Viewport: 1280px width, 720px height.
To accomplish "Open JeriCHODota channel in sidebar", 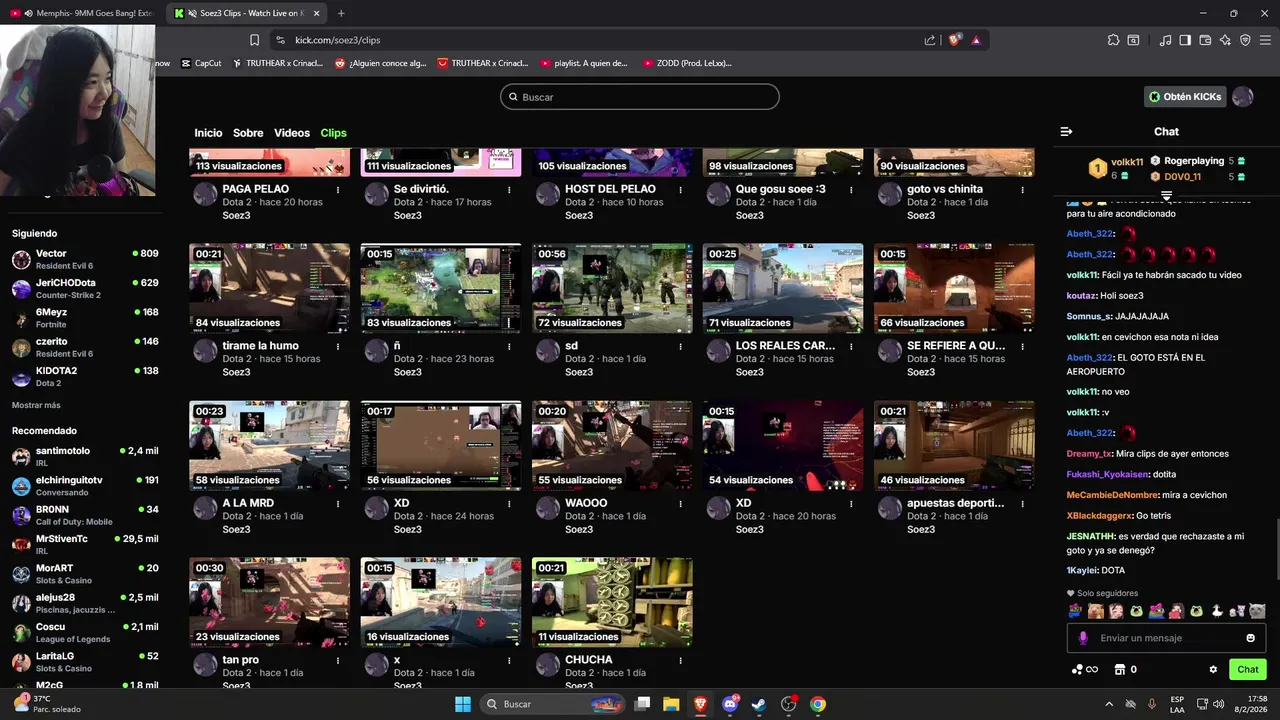I will click(85, 289).
